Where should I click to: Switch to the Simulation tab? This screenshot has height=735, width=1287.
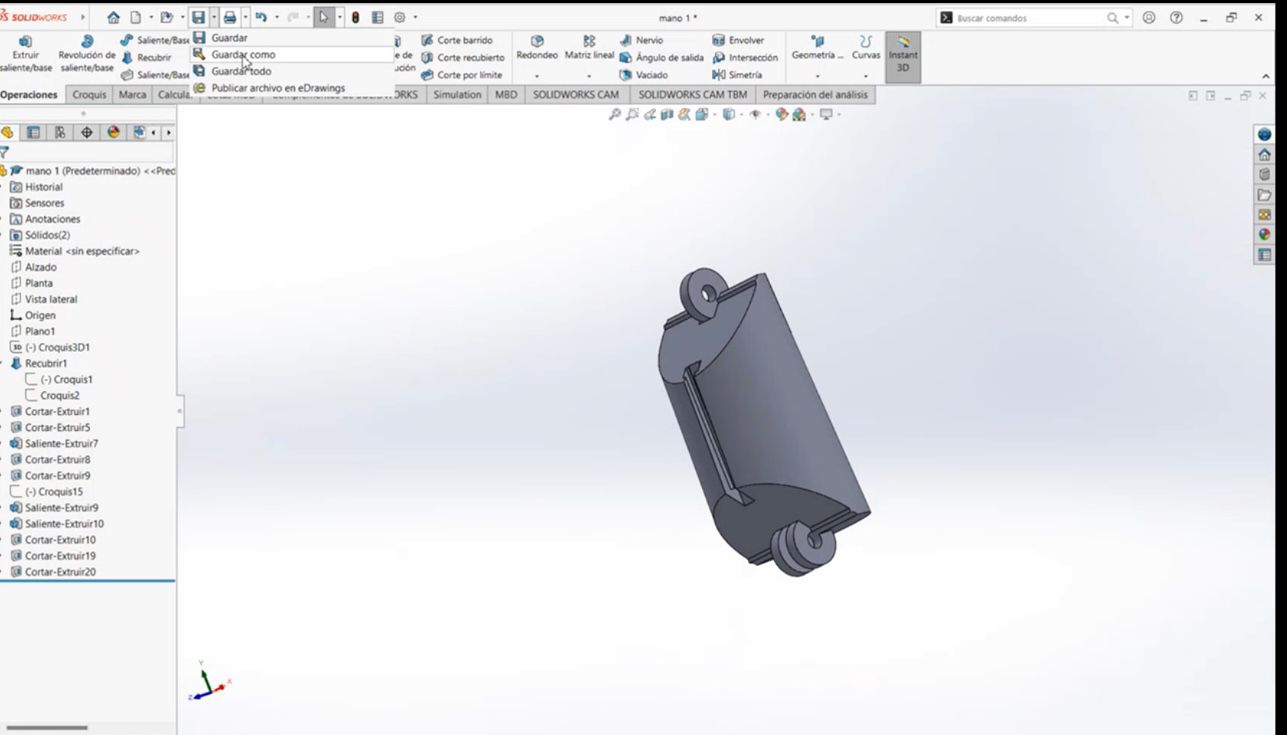457,95
